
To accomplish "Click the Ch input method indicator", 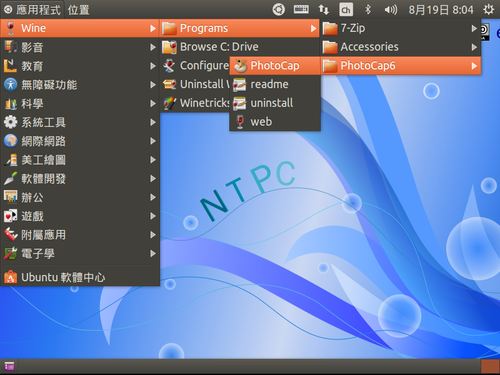I will point(346,10).
